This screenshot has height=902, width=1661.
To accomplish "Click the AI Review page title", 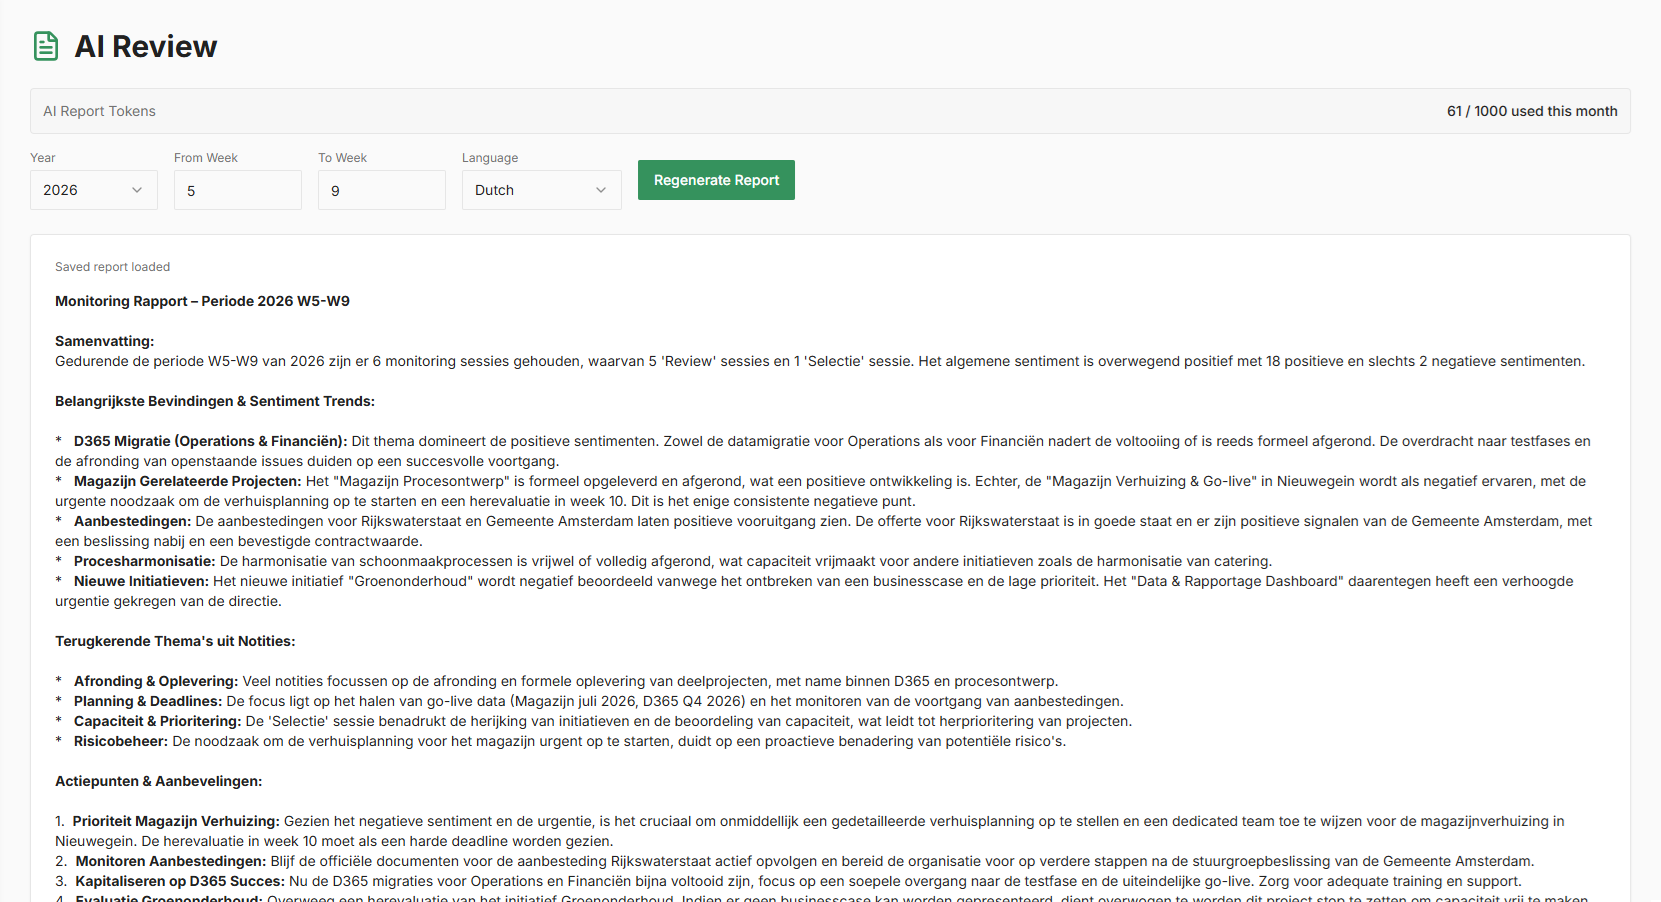I will click(146, 46).
